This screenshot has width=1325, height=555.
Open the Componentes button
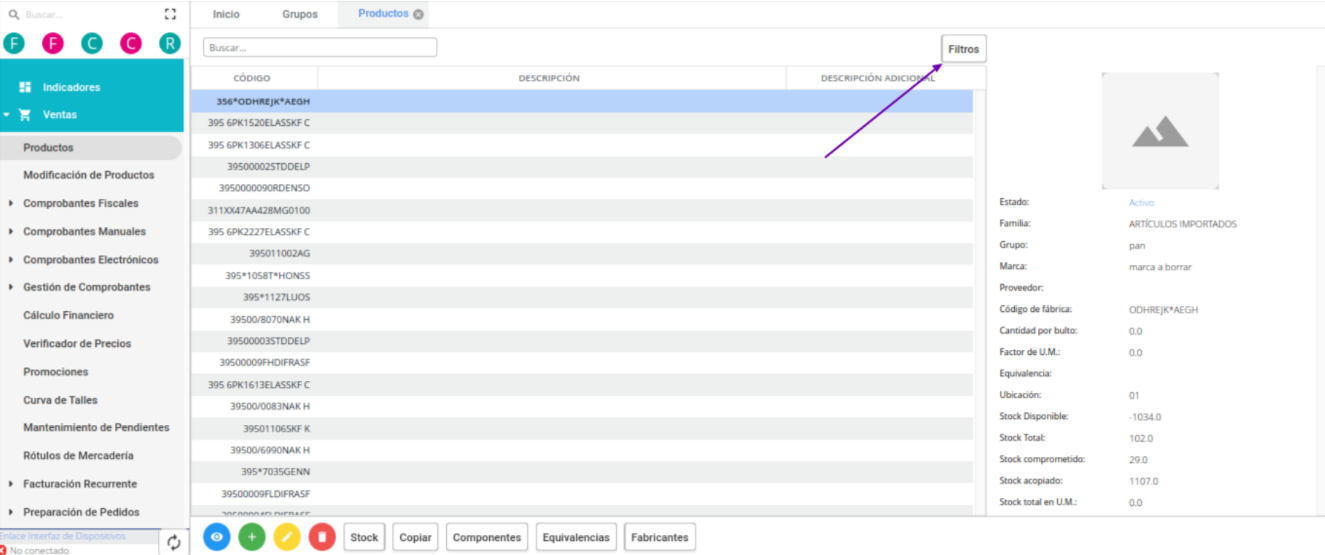click(x=487, y=537)
